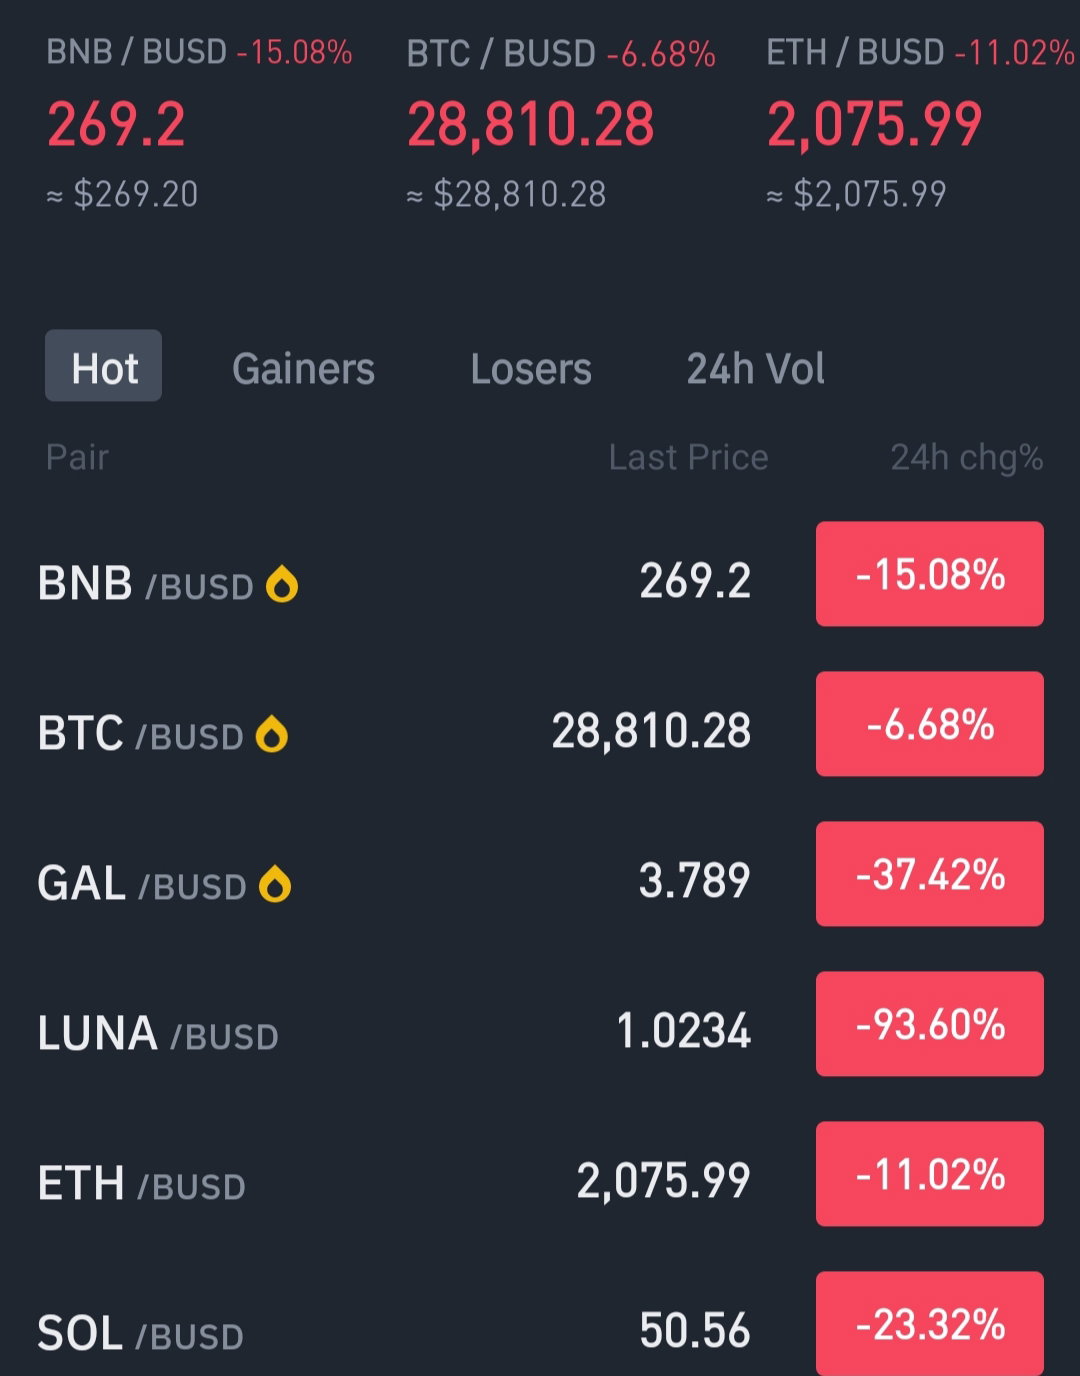This screenshot has width=1080, height=1376.
Task: Sort by the Last Price column header
Action: click(688, 457)
